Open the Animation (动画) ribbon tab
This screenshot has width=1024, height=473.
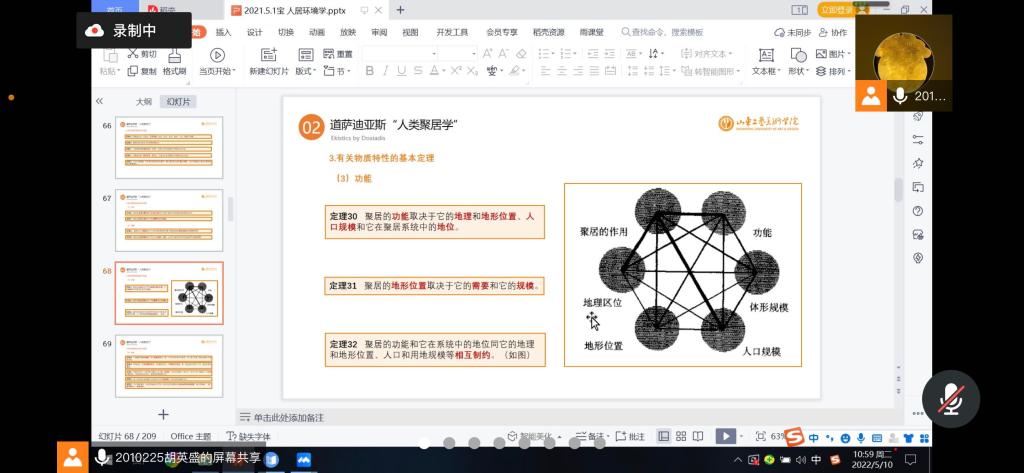317,32
